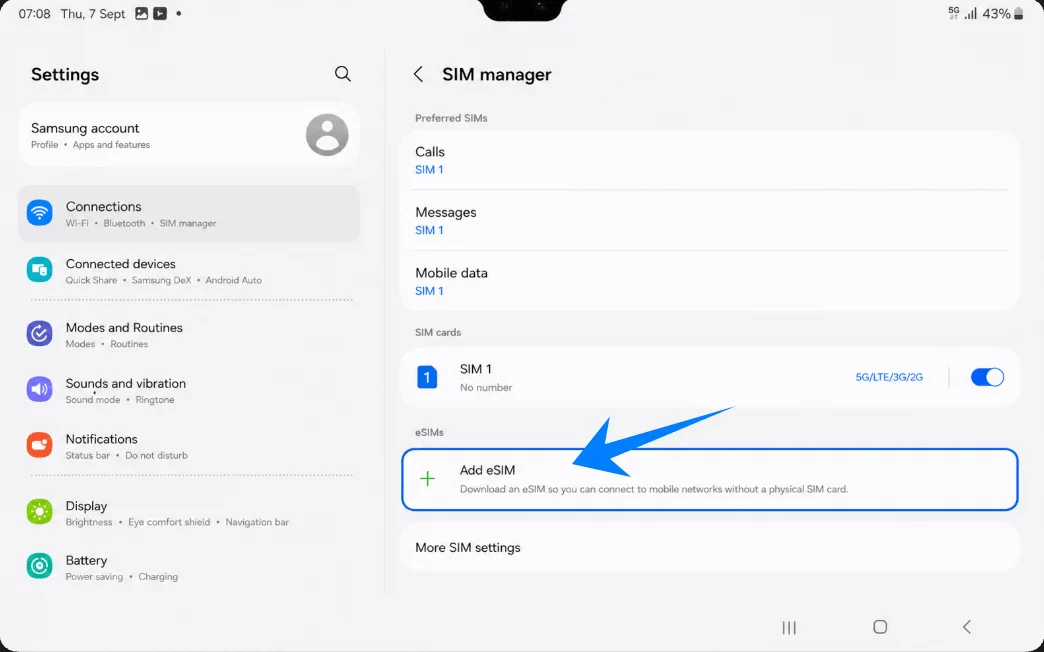Viewport: 1044px width, 652px height.
Task: Tap the 'Wi-Fi • Bluetooth • SIM manager' subtitle
Action: point(140,223)
